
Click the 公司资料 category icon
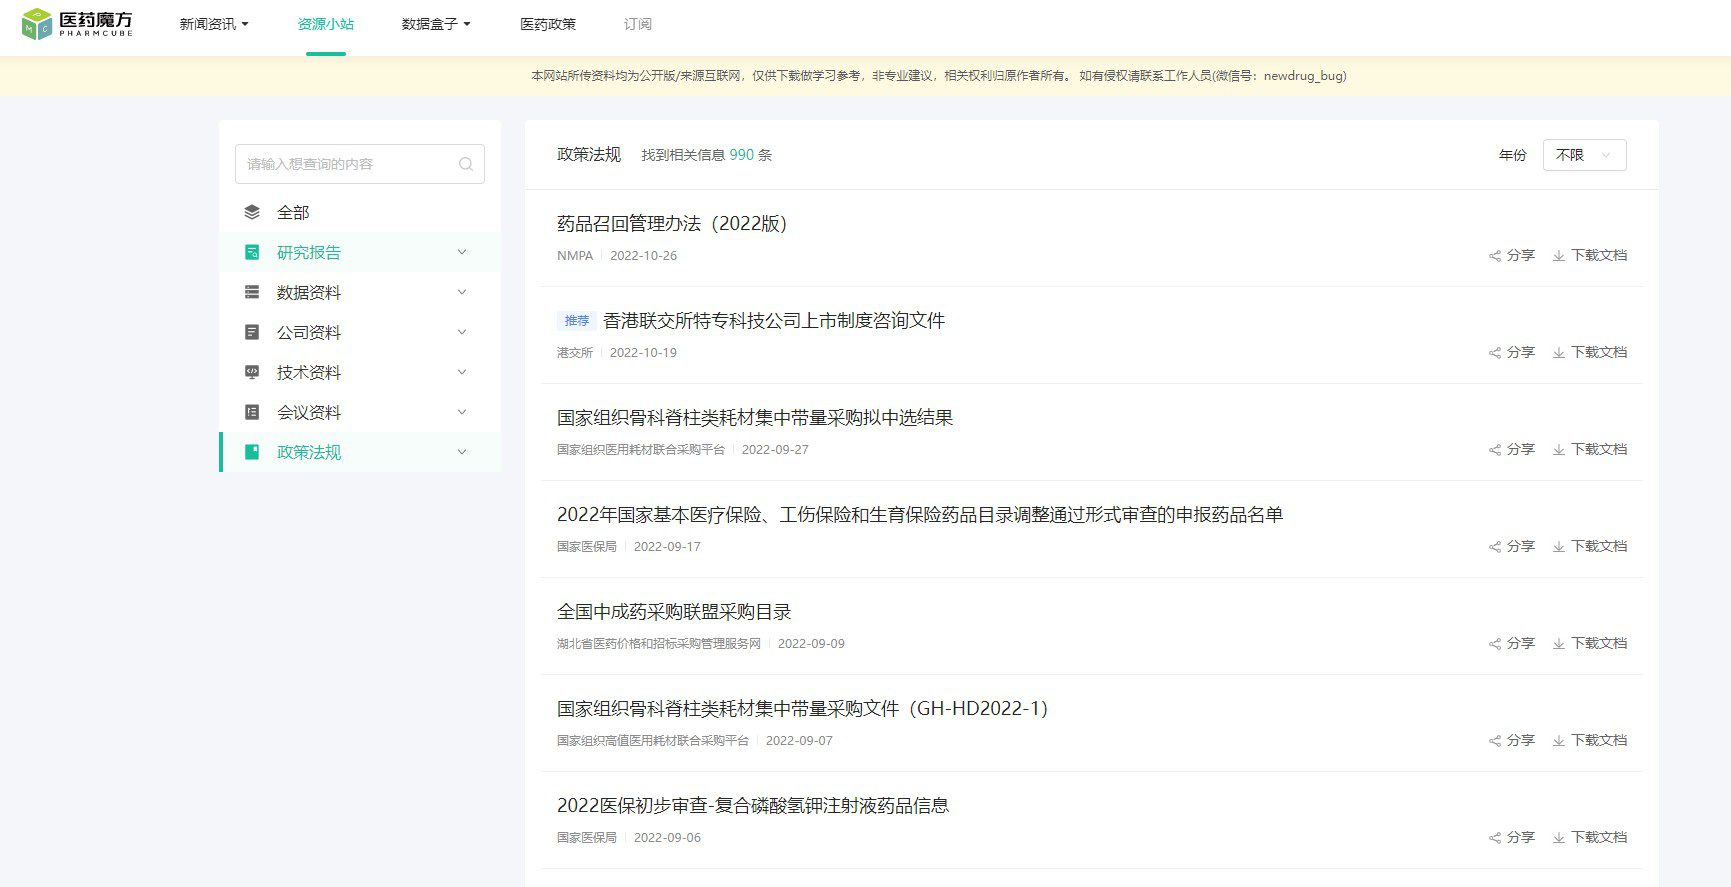(x=252, y=332)
